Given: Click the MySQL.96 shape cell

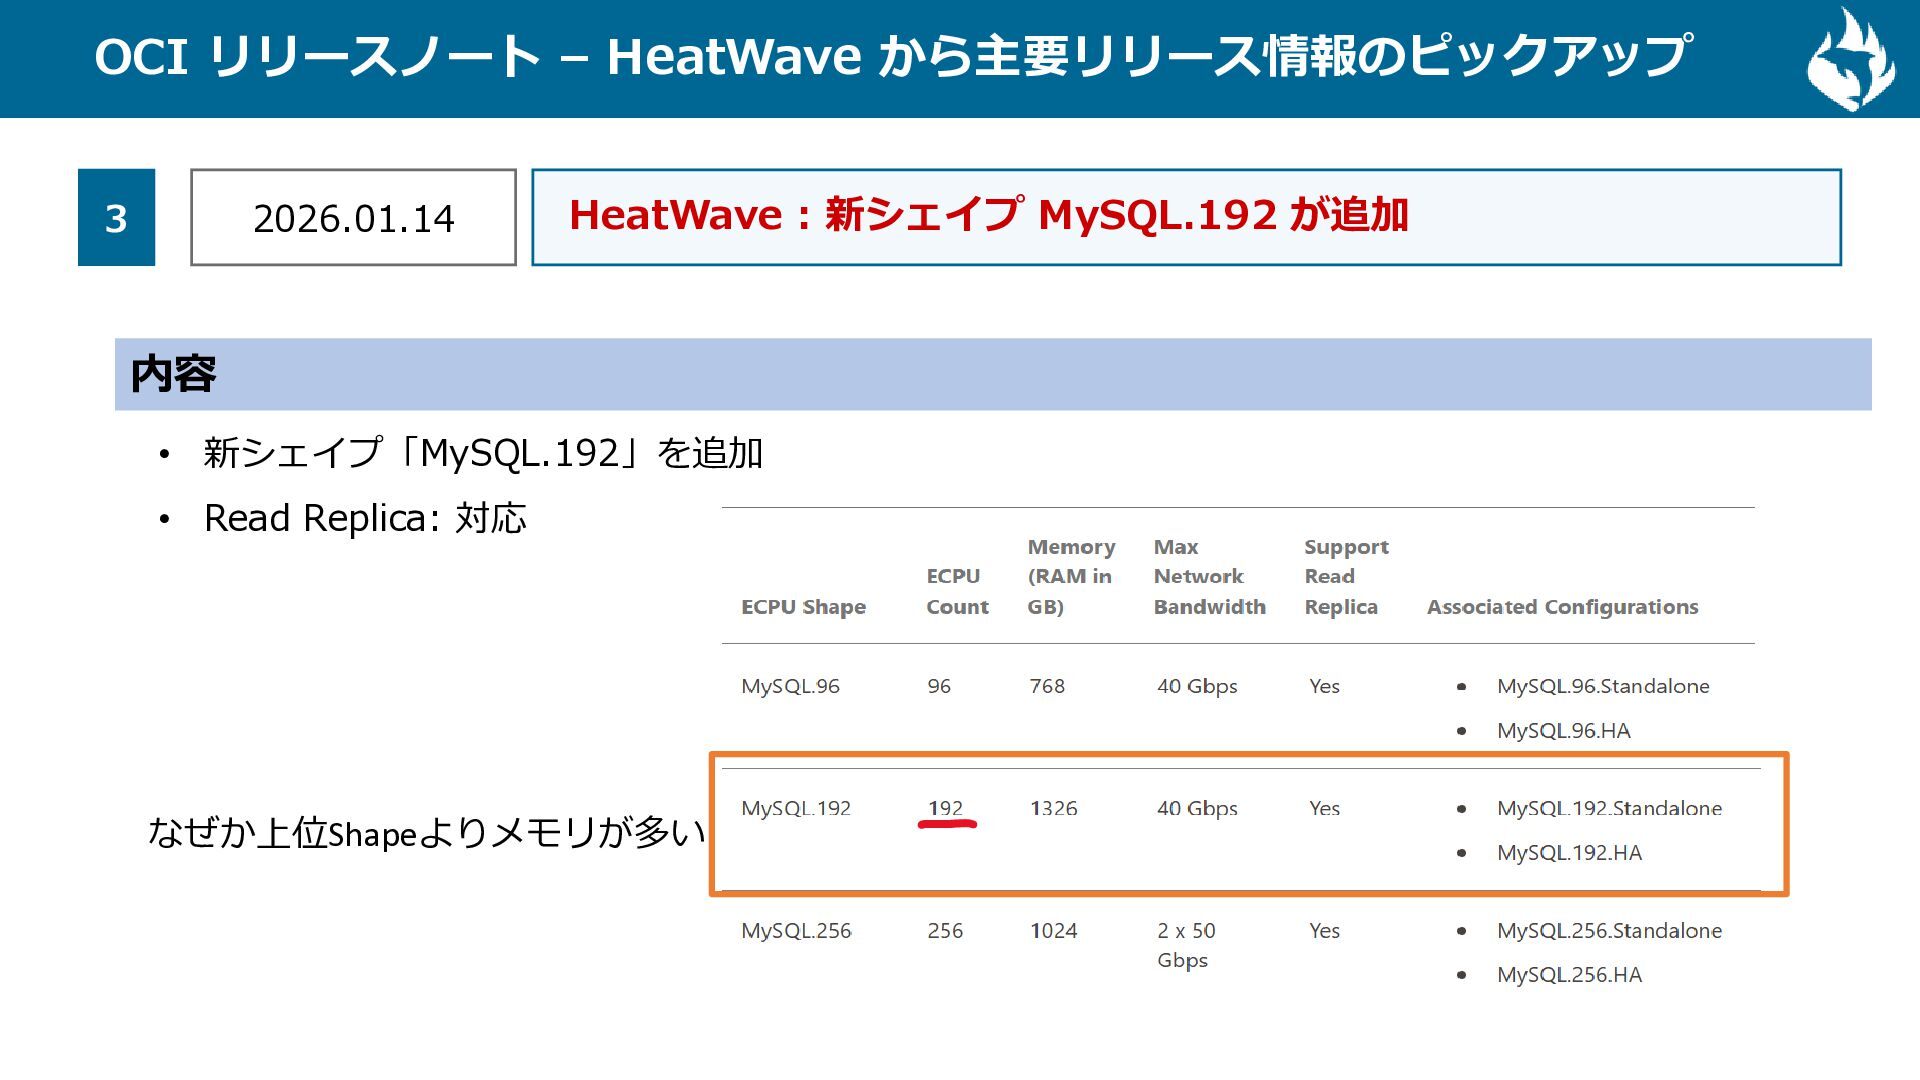Looking at the screenshot, I should click(790, 686).
